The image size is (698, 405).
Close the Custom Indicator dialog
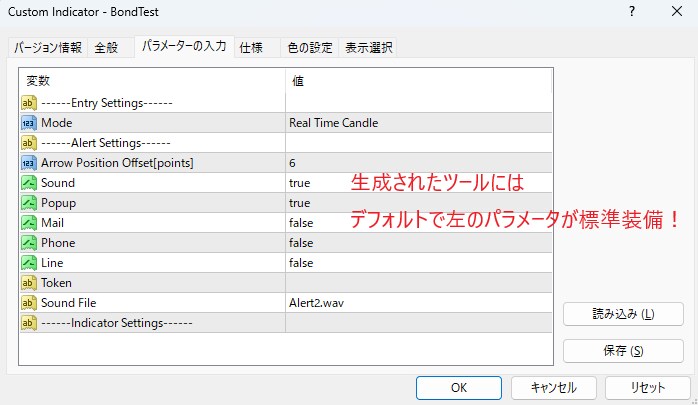click(x=677, y=12)
